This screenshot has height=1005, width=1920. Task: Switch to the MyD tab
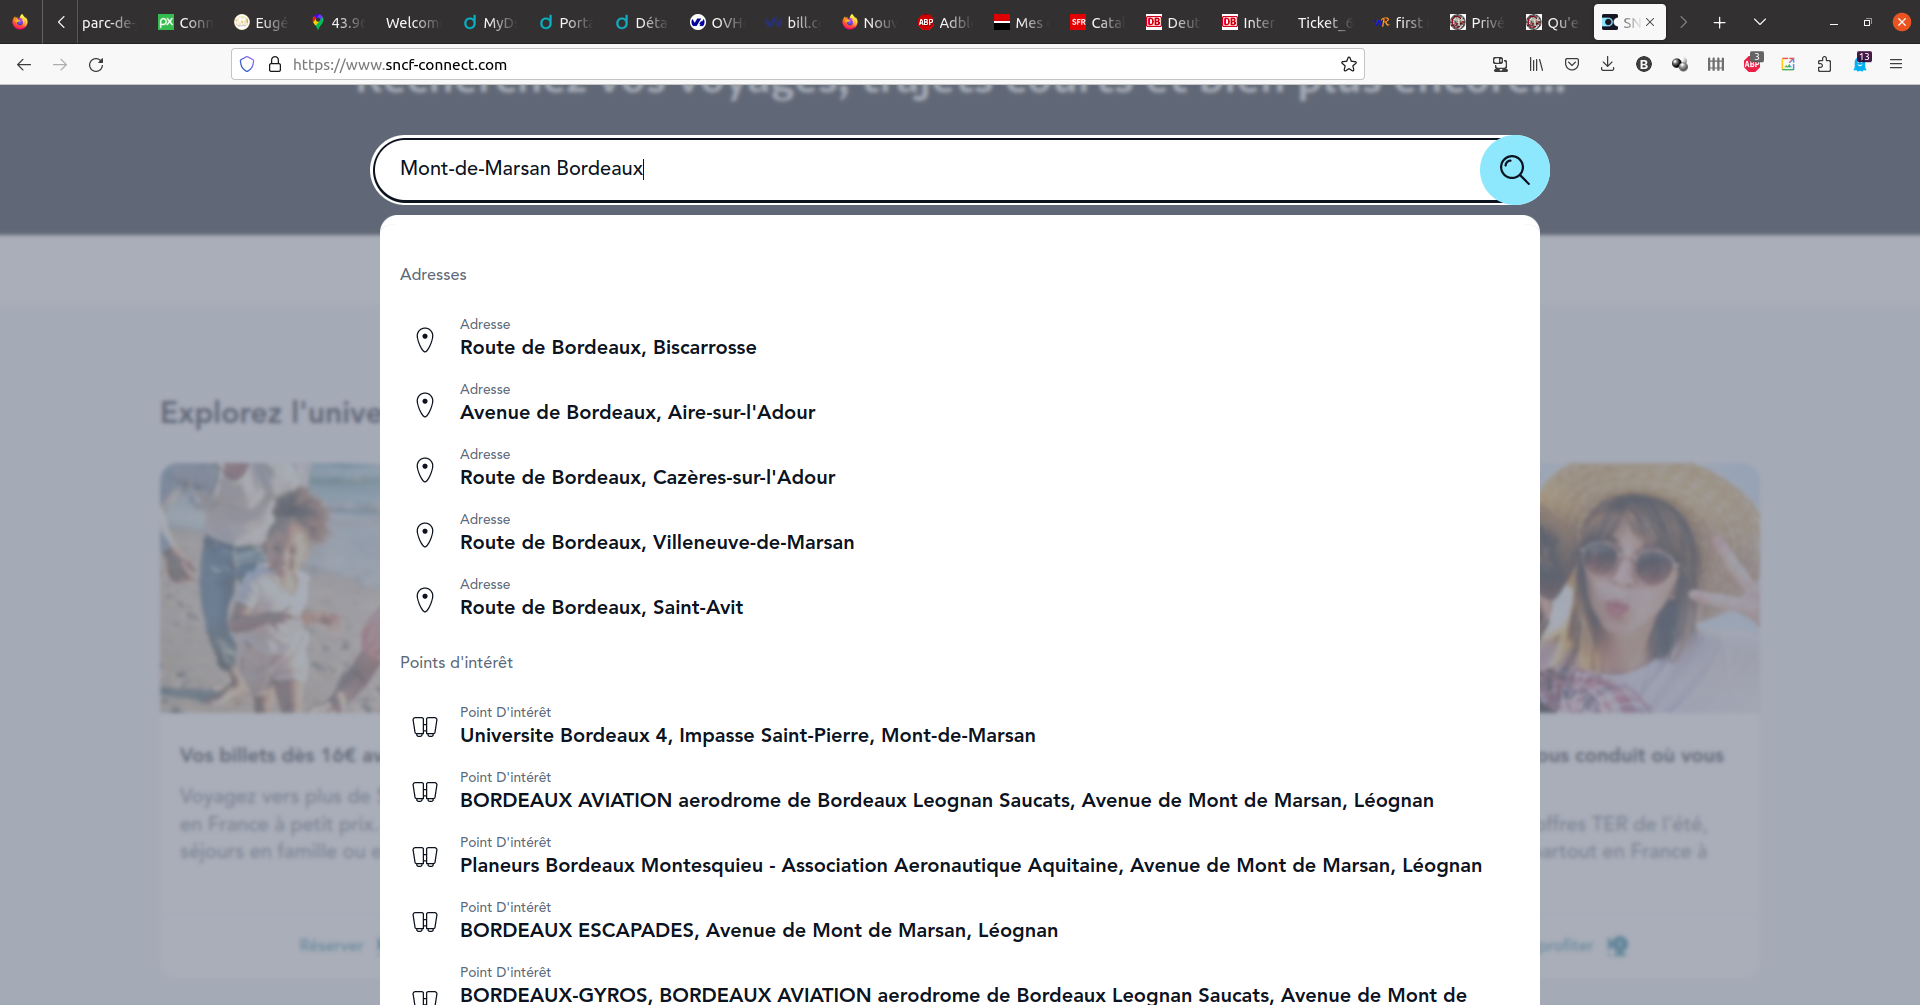489,22
